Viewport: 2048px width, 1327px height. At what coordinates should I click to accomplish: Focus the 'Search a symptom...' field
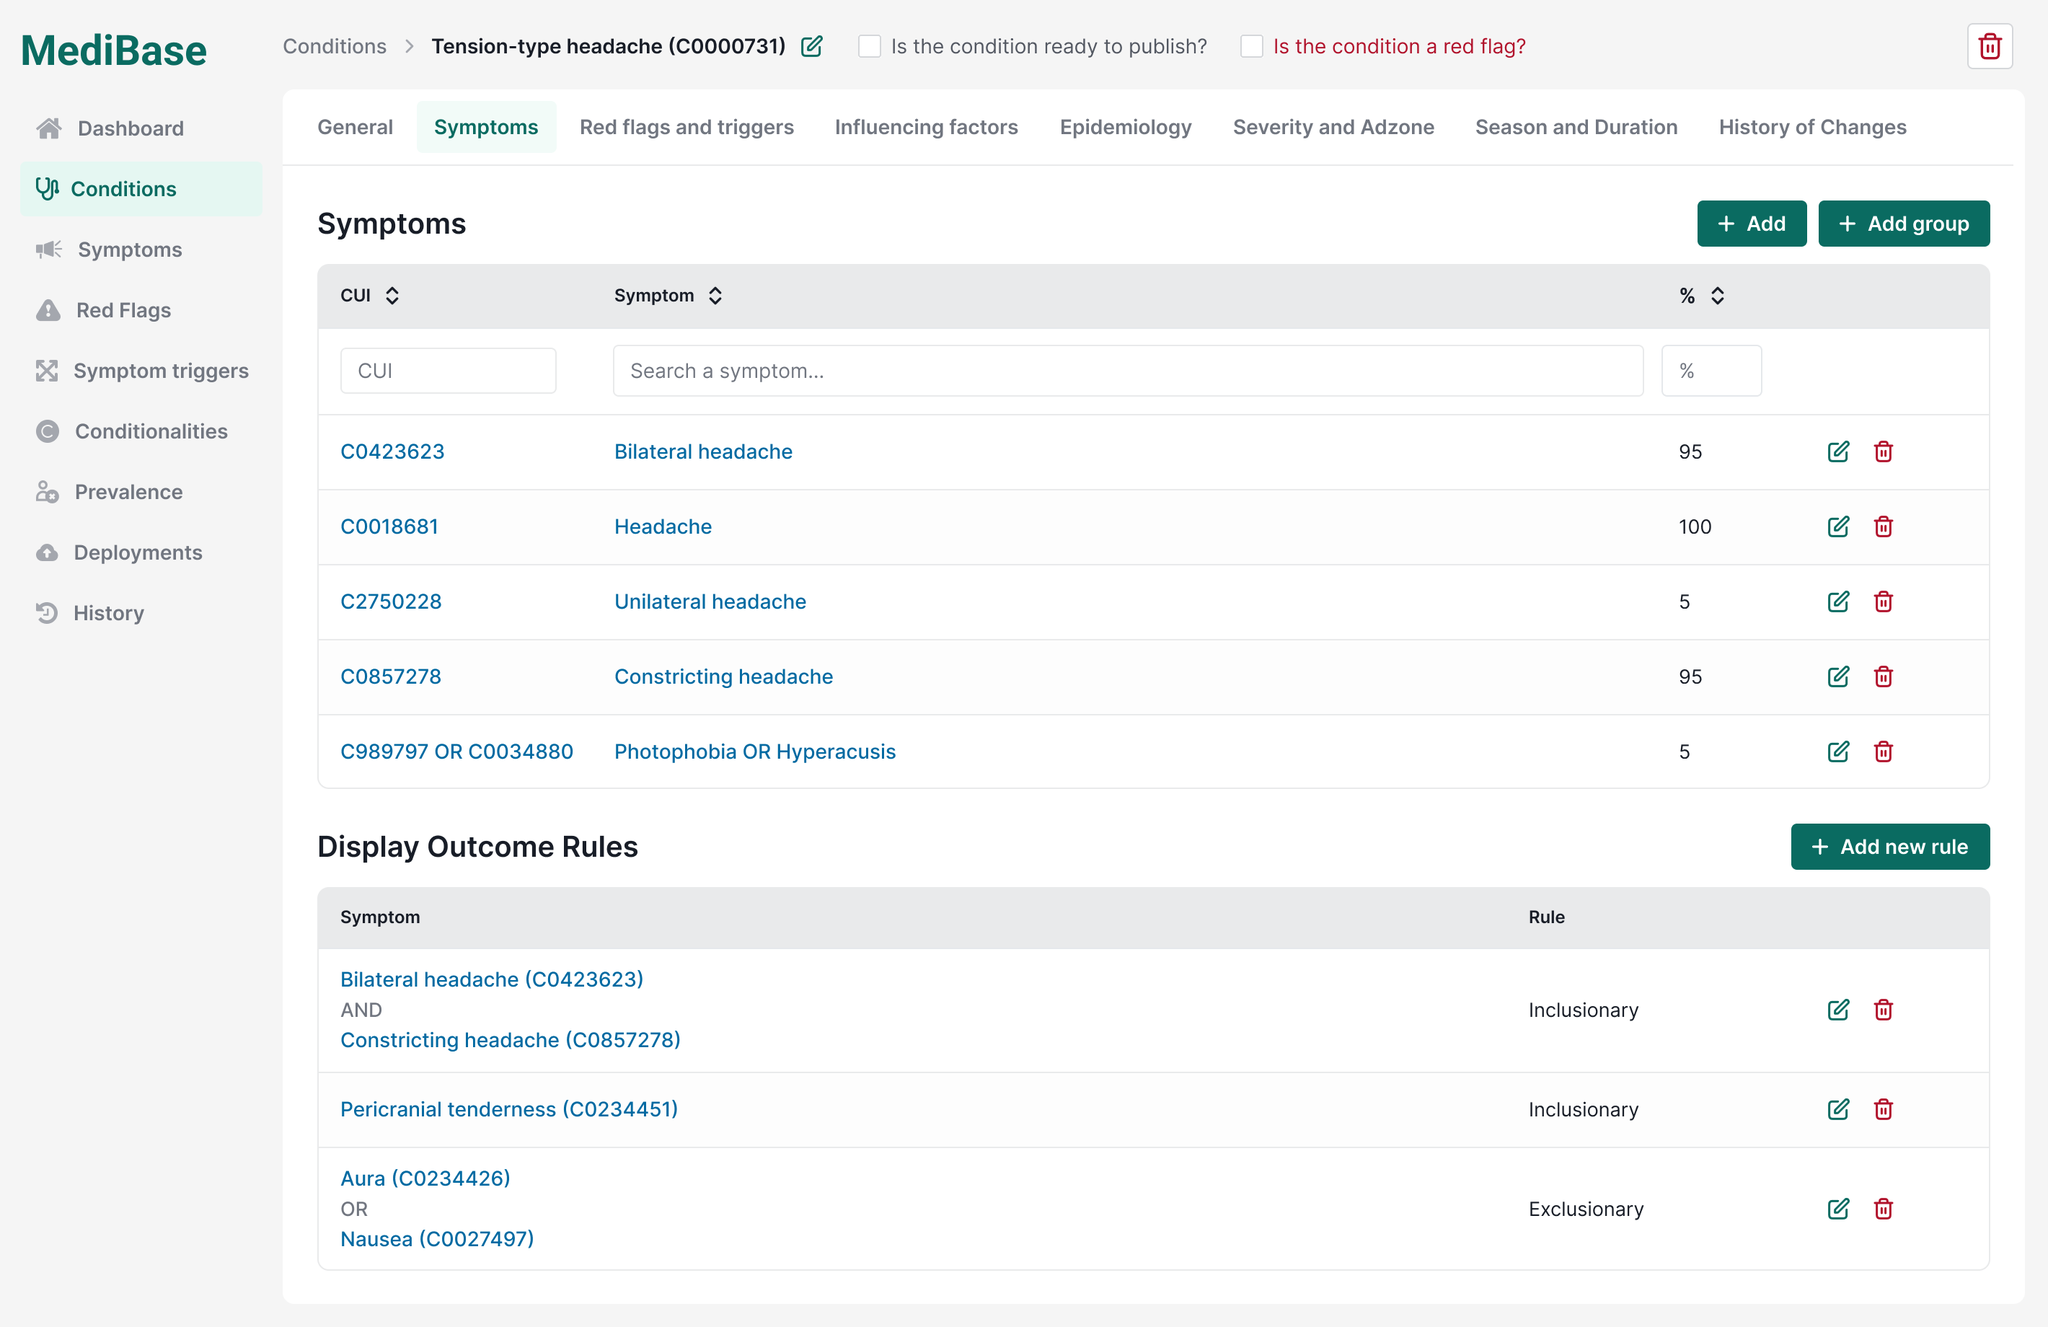1128,370
